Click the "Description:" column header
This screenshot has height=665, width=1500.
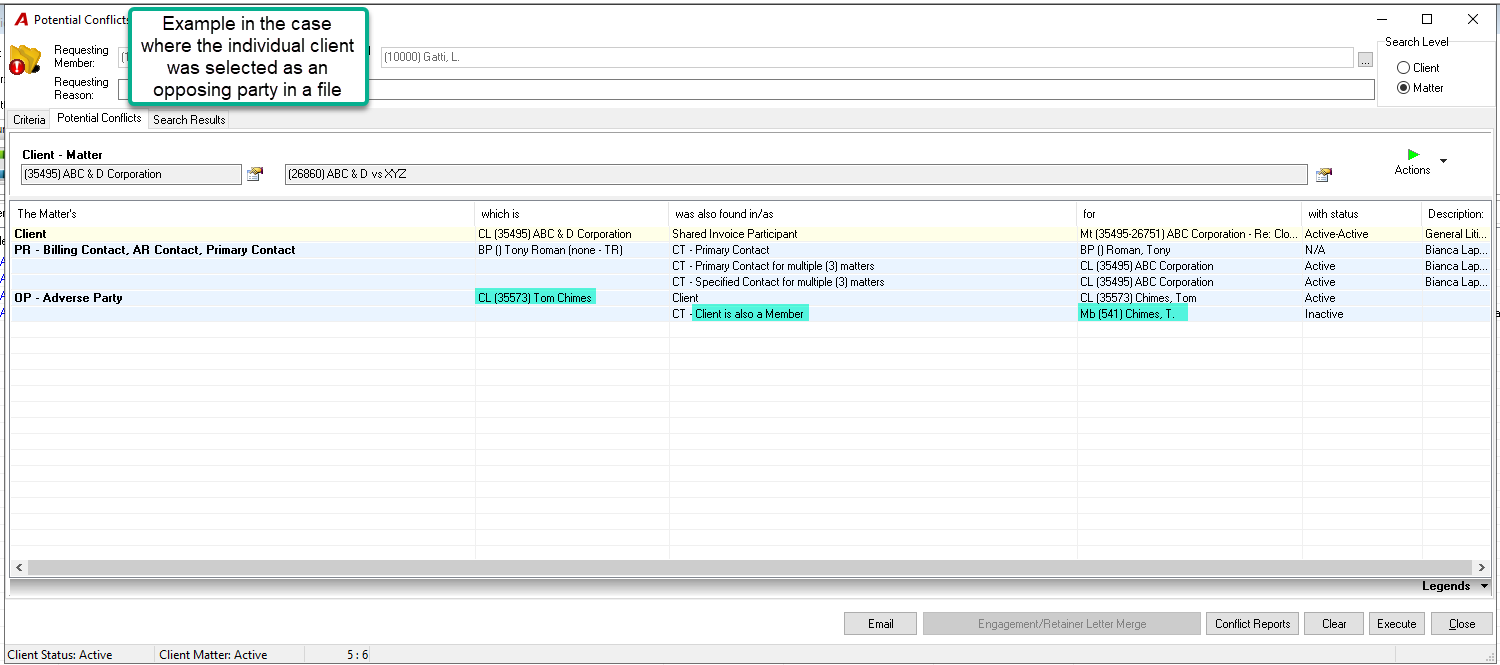pos(1455,214)
